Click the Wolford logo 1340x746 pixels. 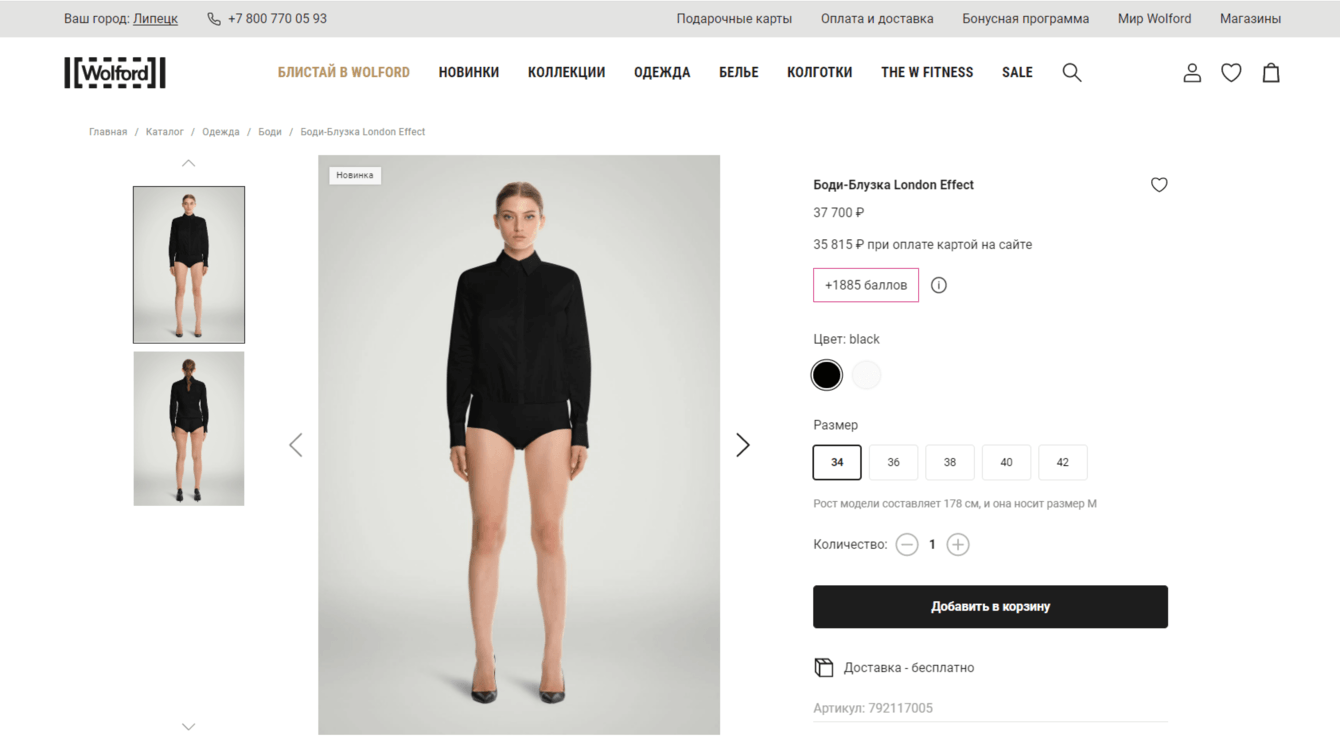click(x=115, y=72)
